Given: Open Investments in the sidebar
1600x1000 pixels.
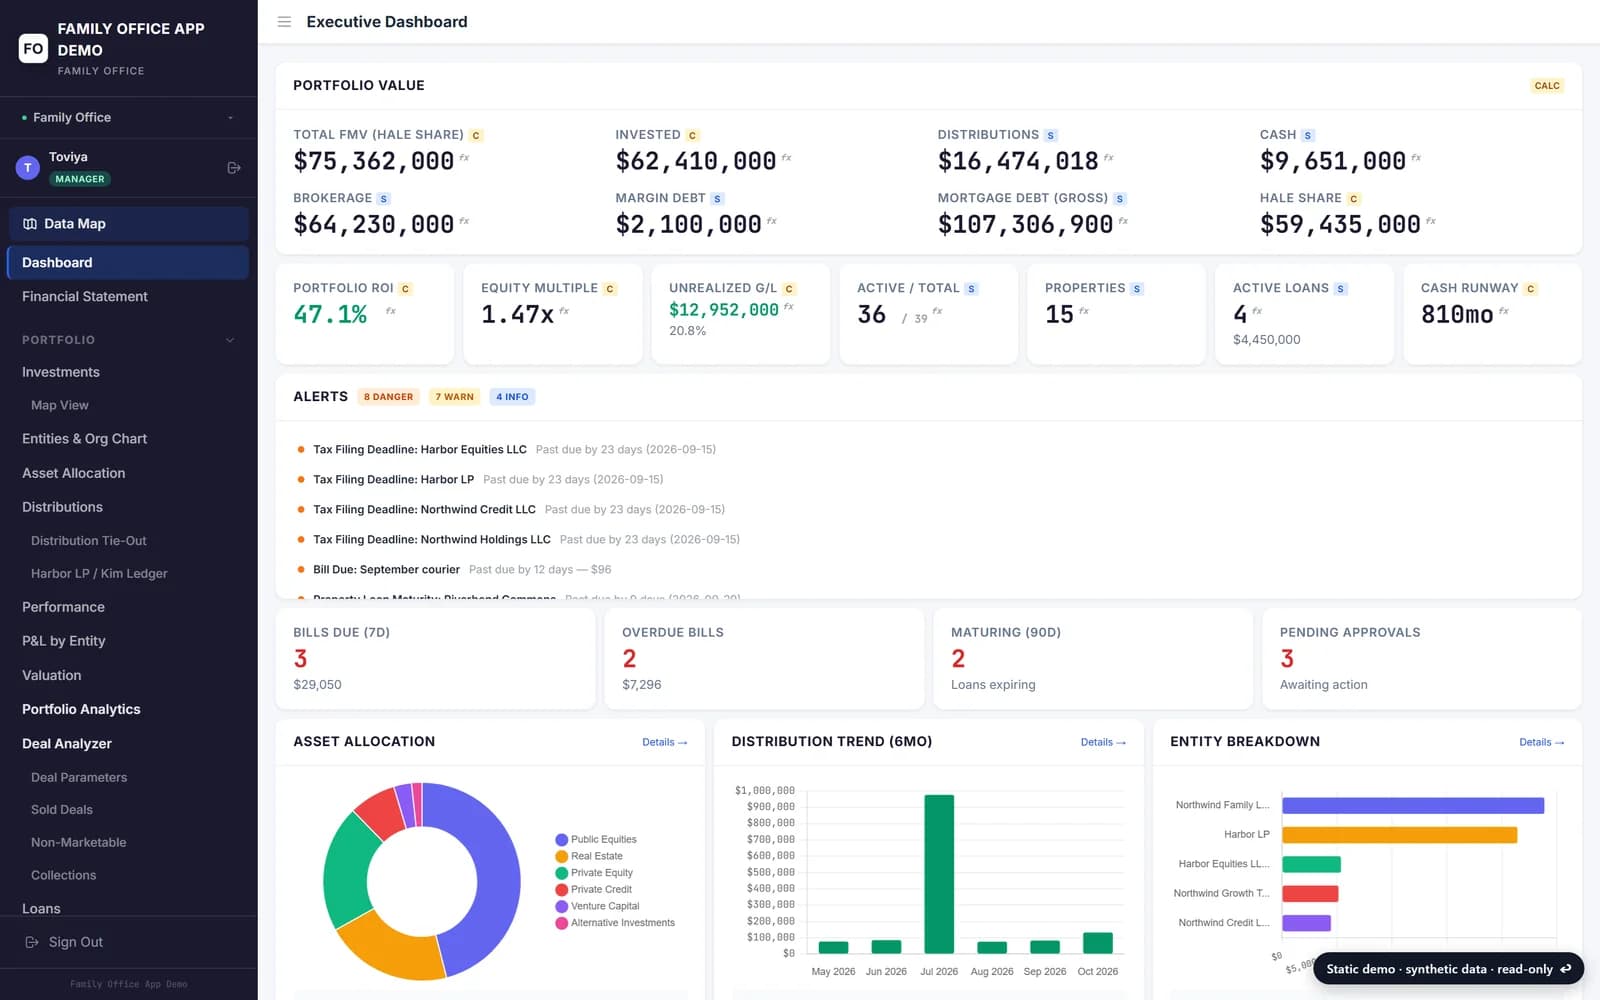Looking at the screenshot, I should pyautogui.click(x=61, y=372).
